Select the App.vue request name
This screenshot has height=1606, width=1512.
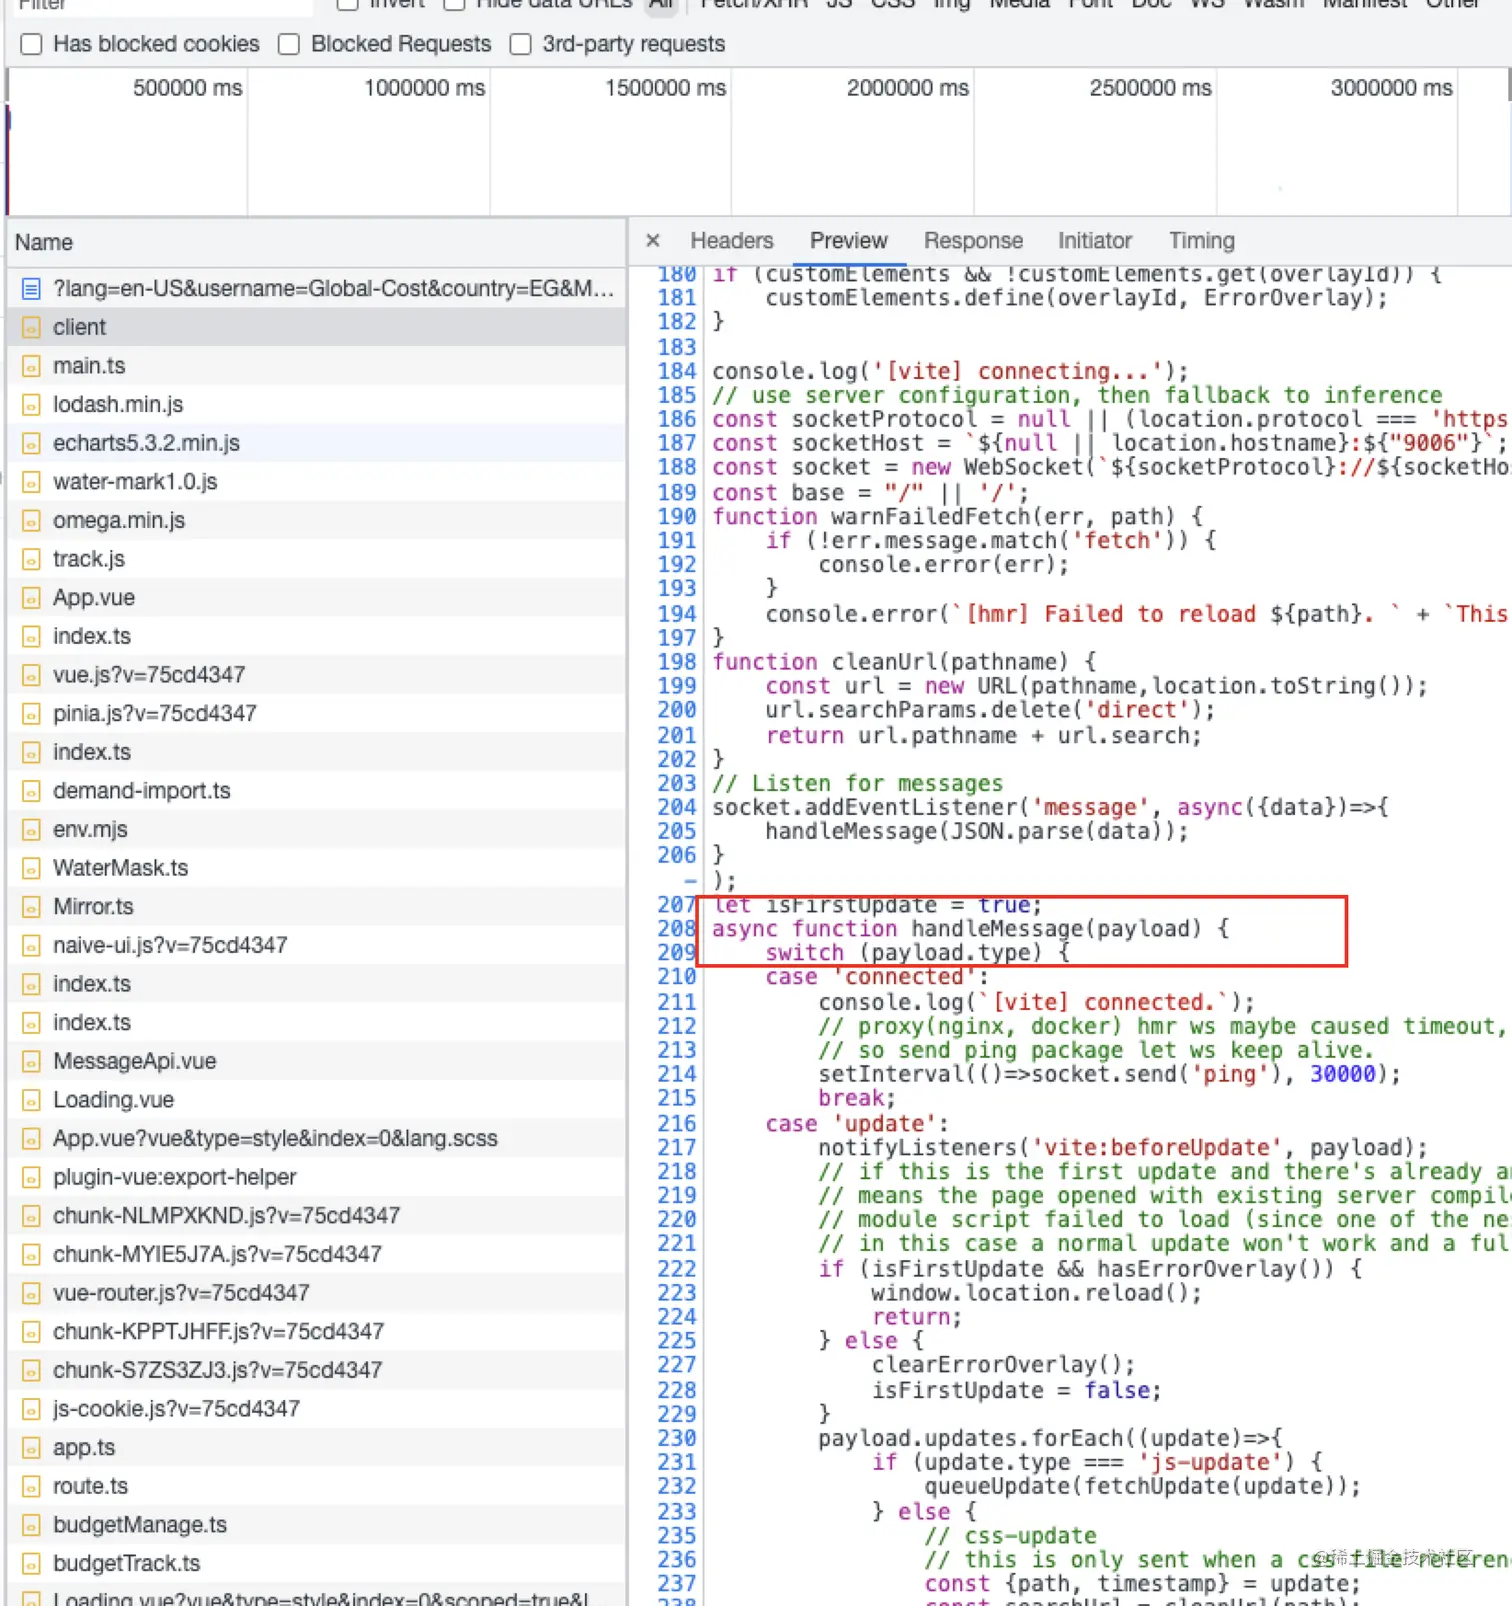[x=94, y=598]
